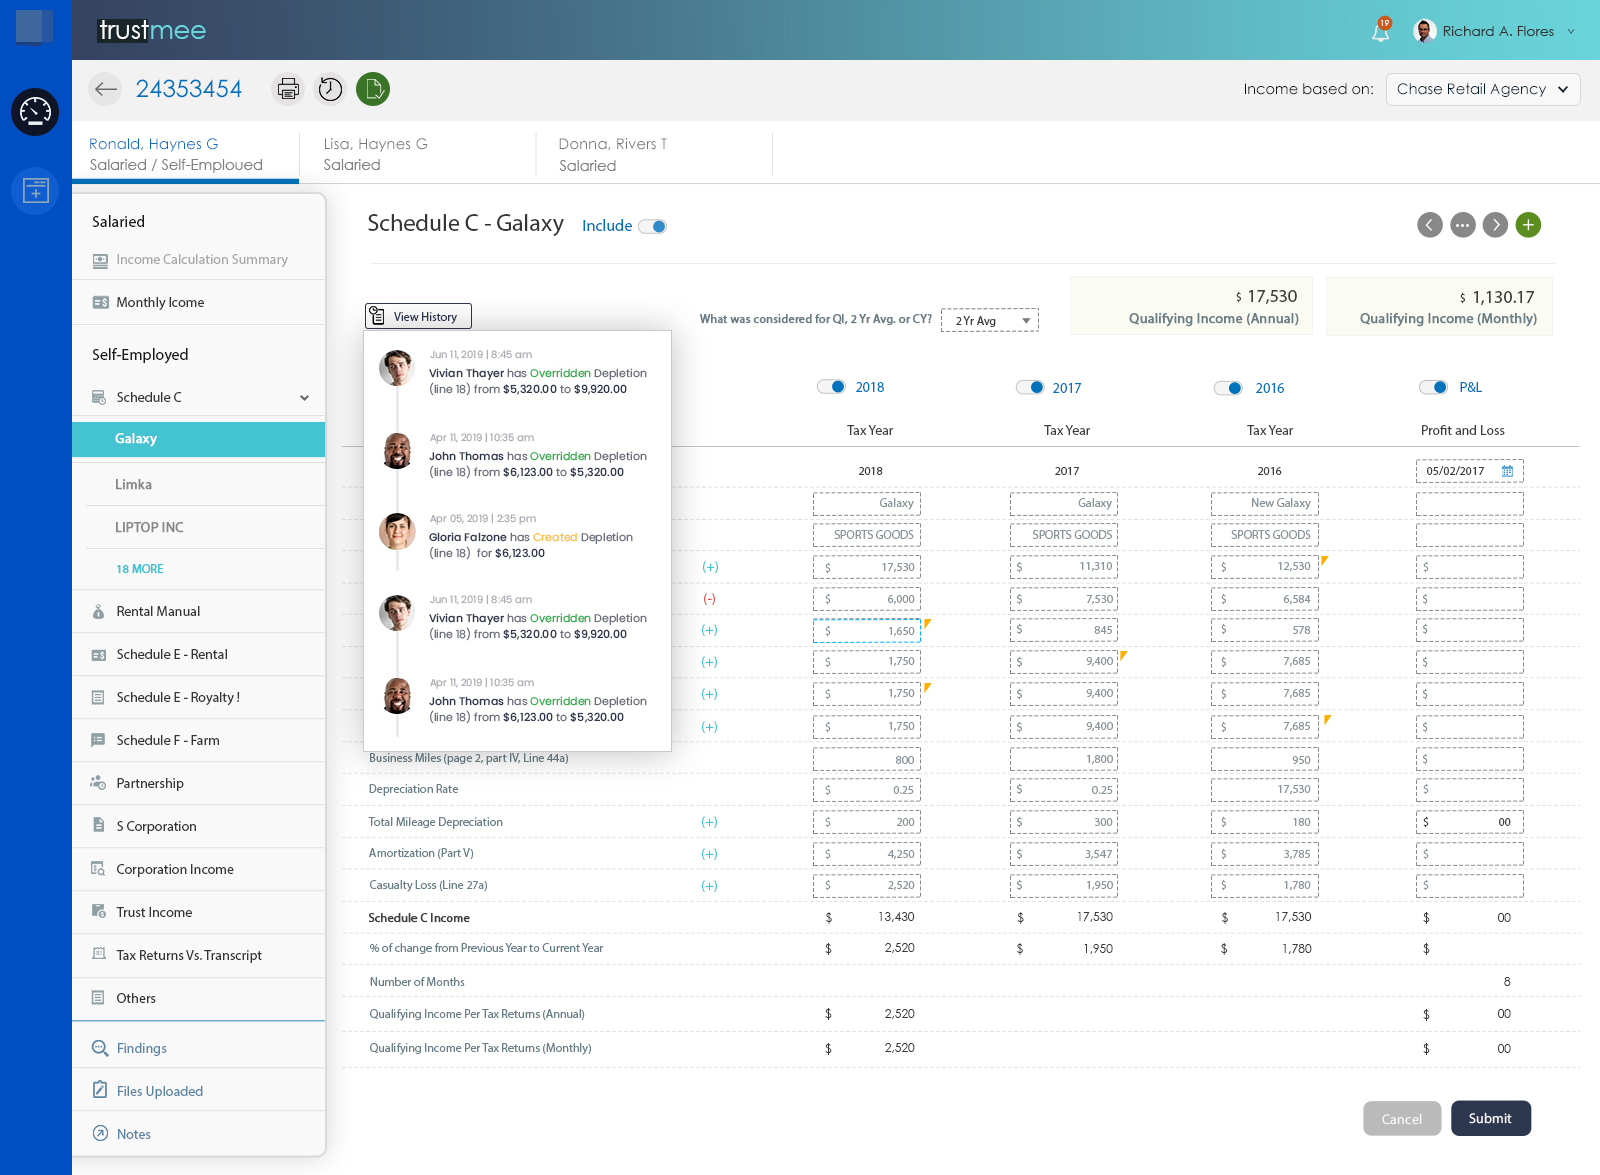Open loan number 24353454 link
This screenshot has height=1175, width=1600.
(189, 89)
